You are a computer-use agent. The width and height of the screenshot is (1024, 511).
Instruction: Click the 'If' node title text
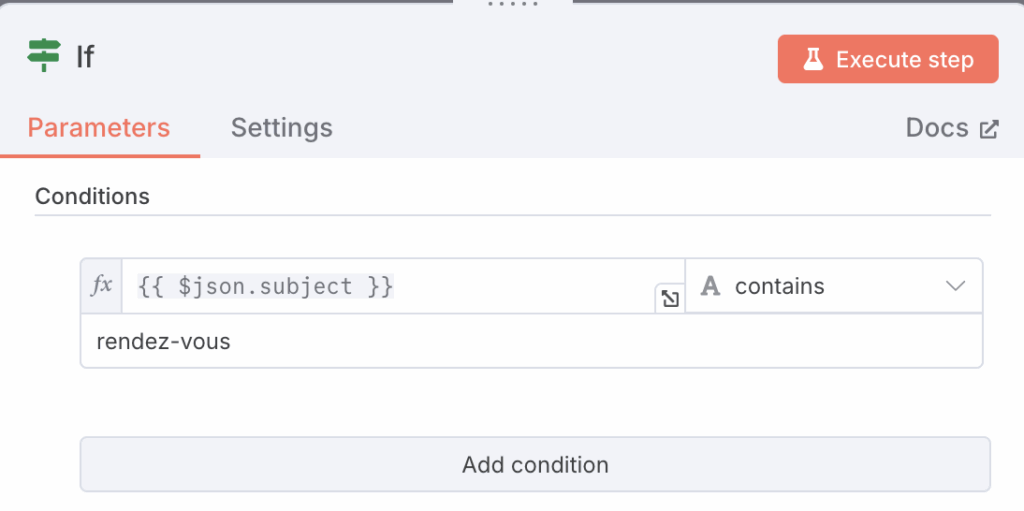(86, 57)
